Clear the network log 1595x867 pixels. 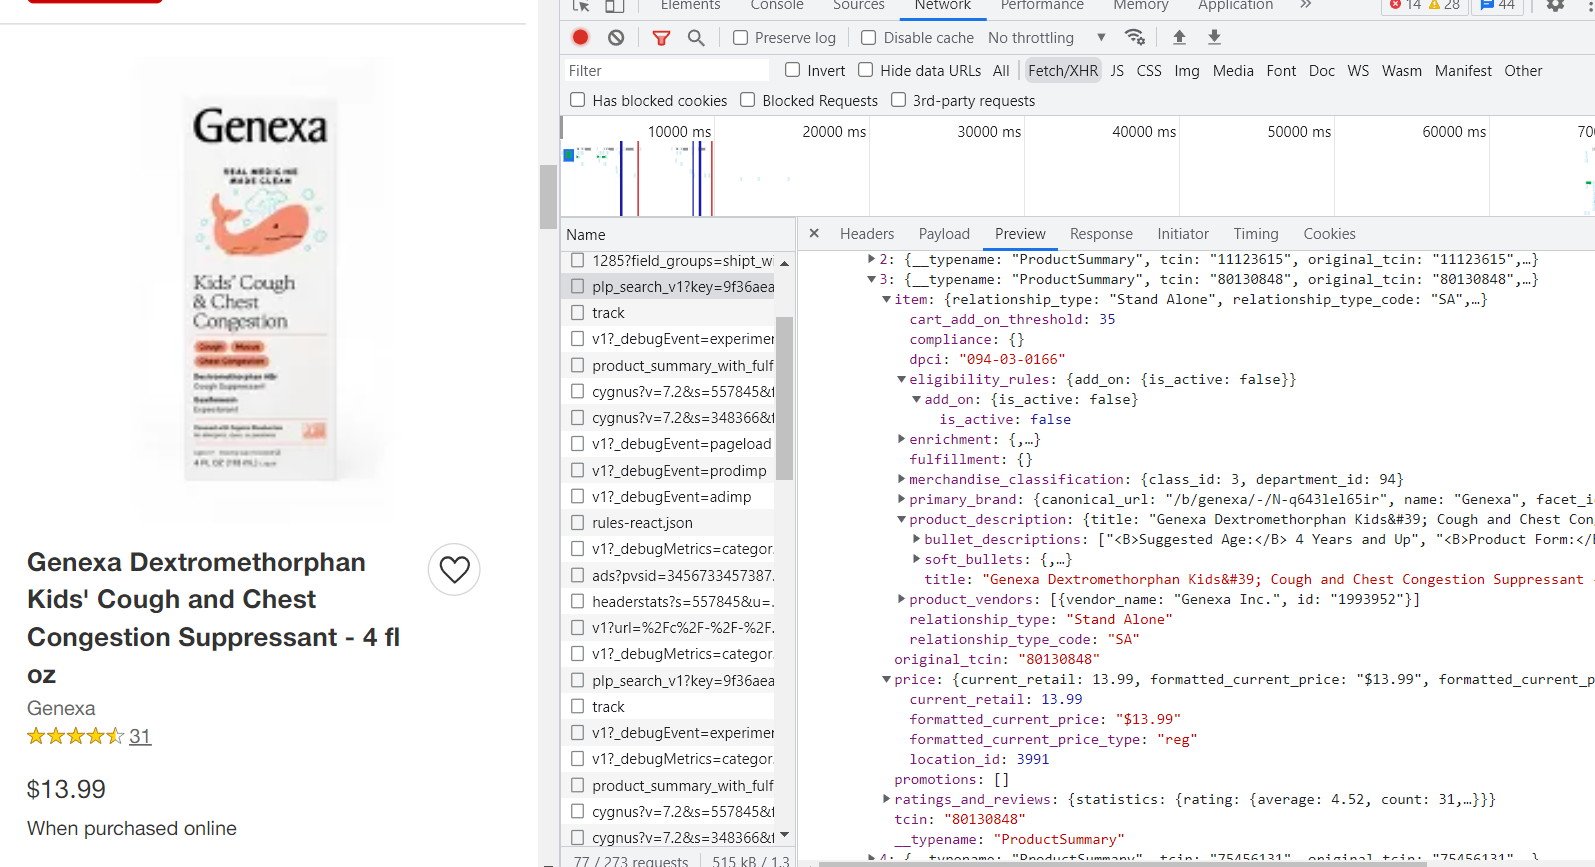coord(616,37)
